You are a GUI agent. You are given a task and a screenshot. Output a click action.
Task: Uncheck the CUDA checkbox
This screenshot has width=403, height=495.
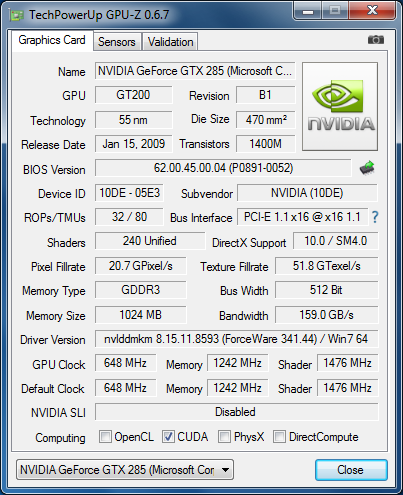click(168, 436)
